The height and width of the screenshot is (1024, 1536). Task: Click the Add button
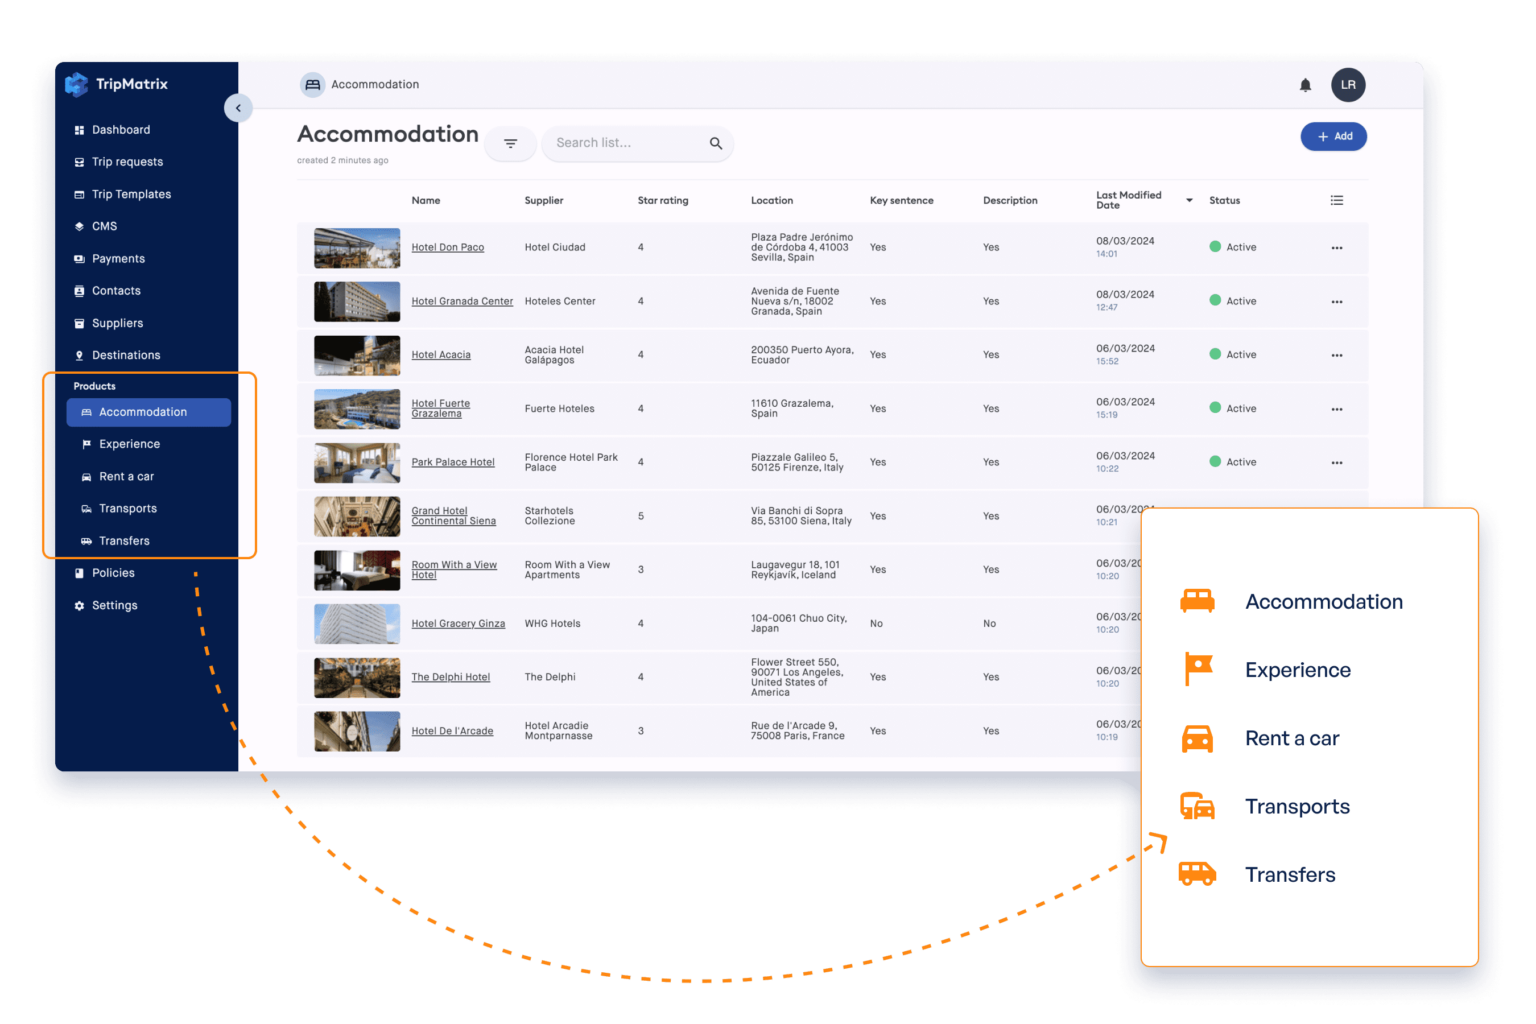(x=1333, y=136)
